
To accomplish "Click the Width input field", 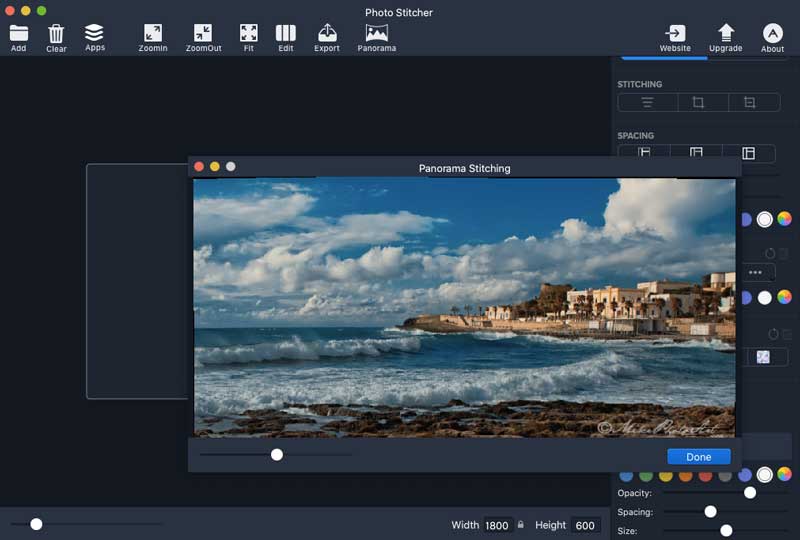I will tap(497, 525).
